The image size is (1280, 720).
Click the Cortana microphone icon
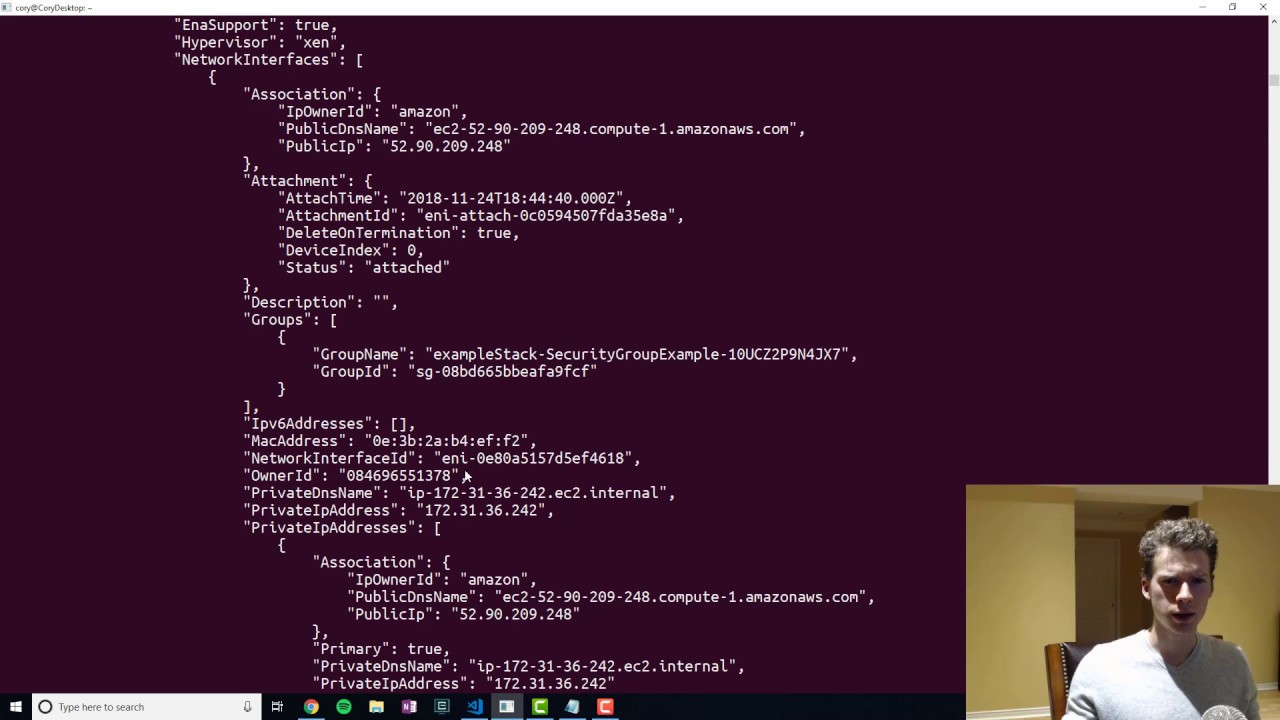[x=247, y=707]
